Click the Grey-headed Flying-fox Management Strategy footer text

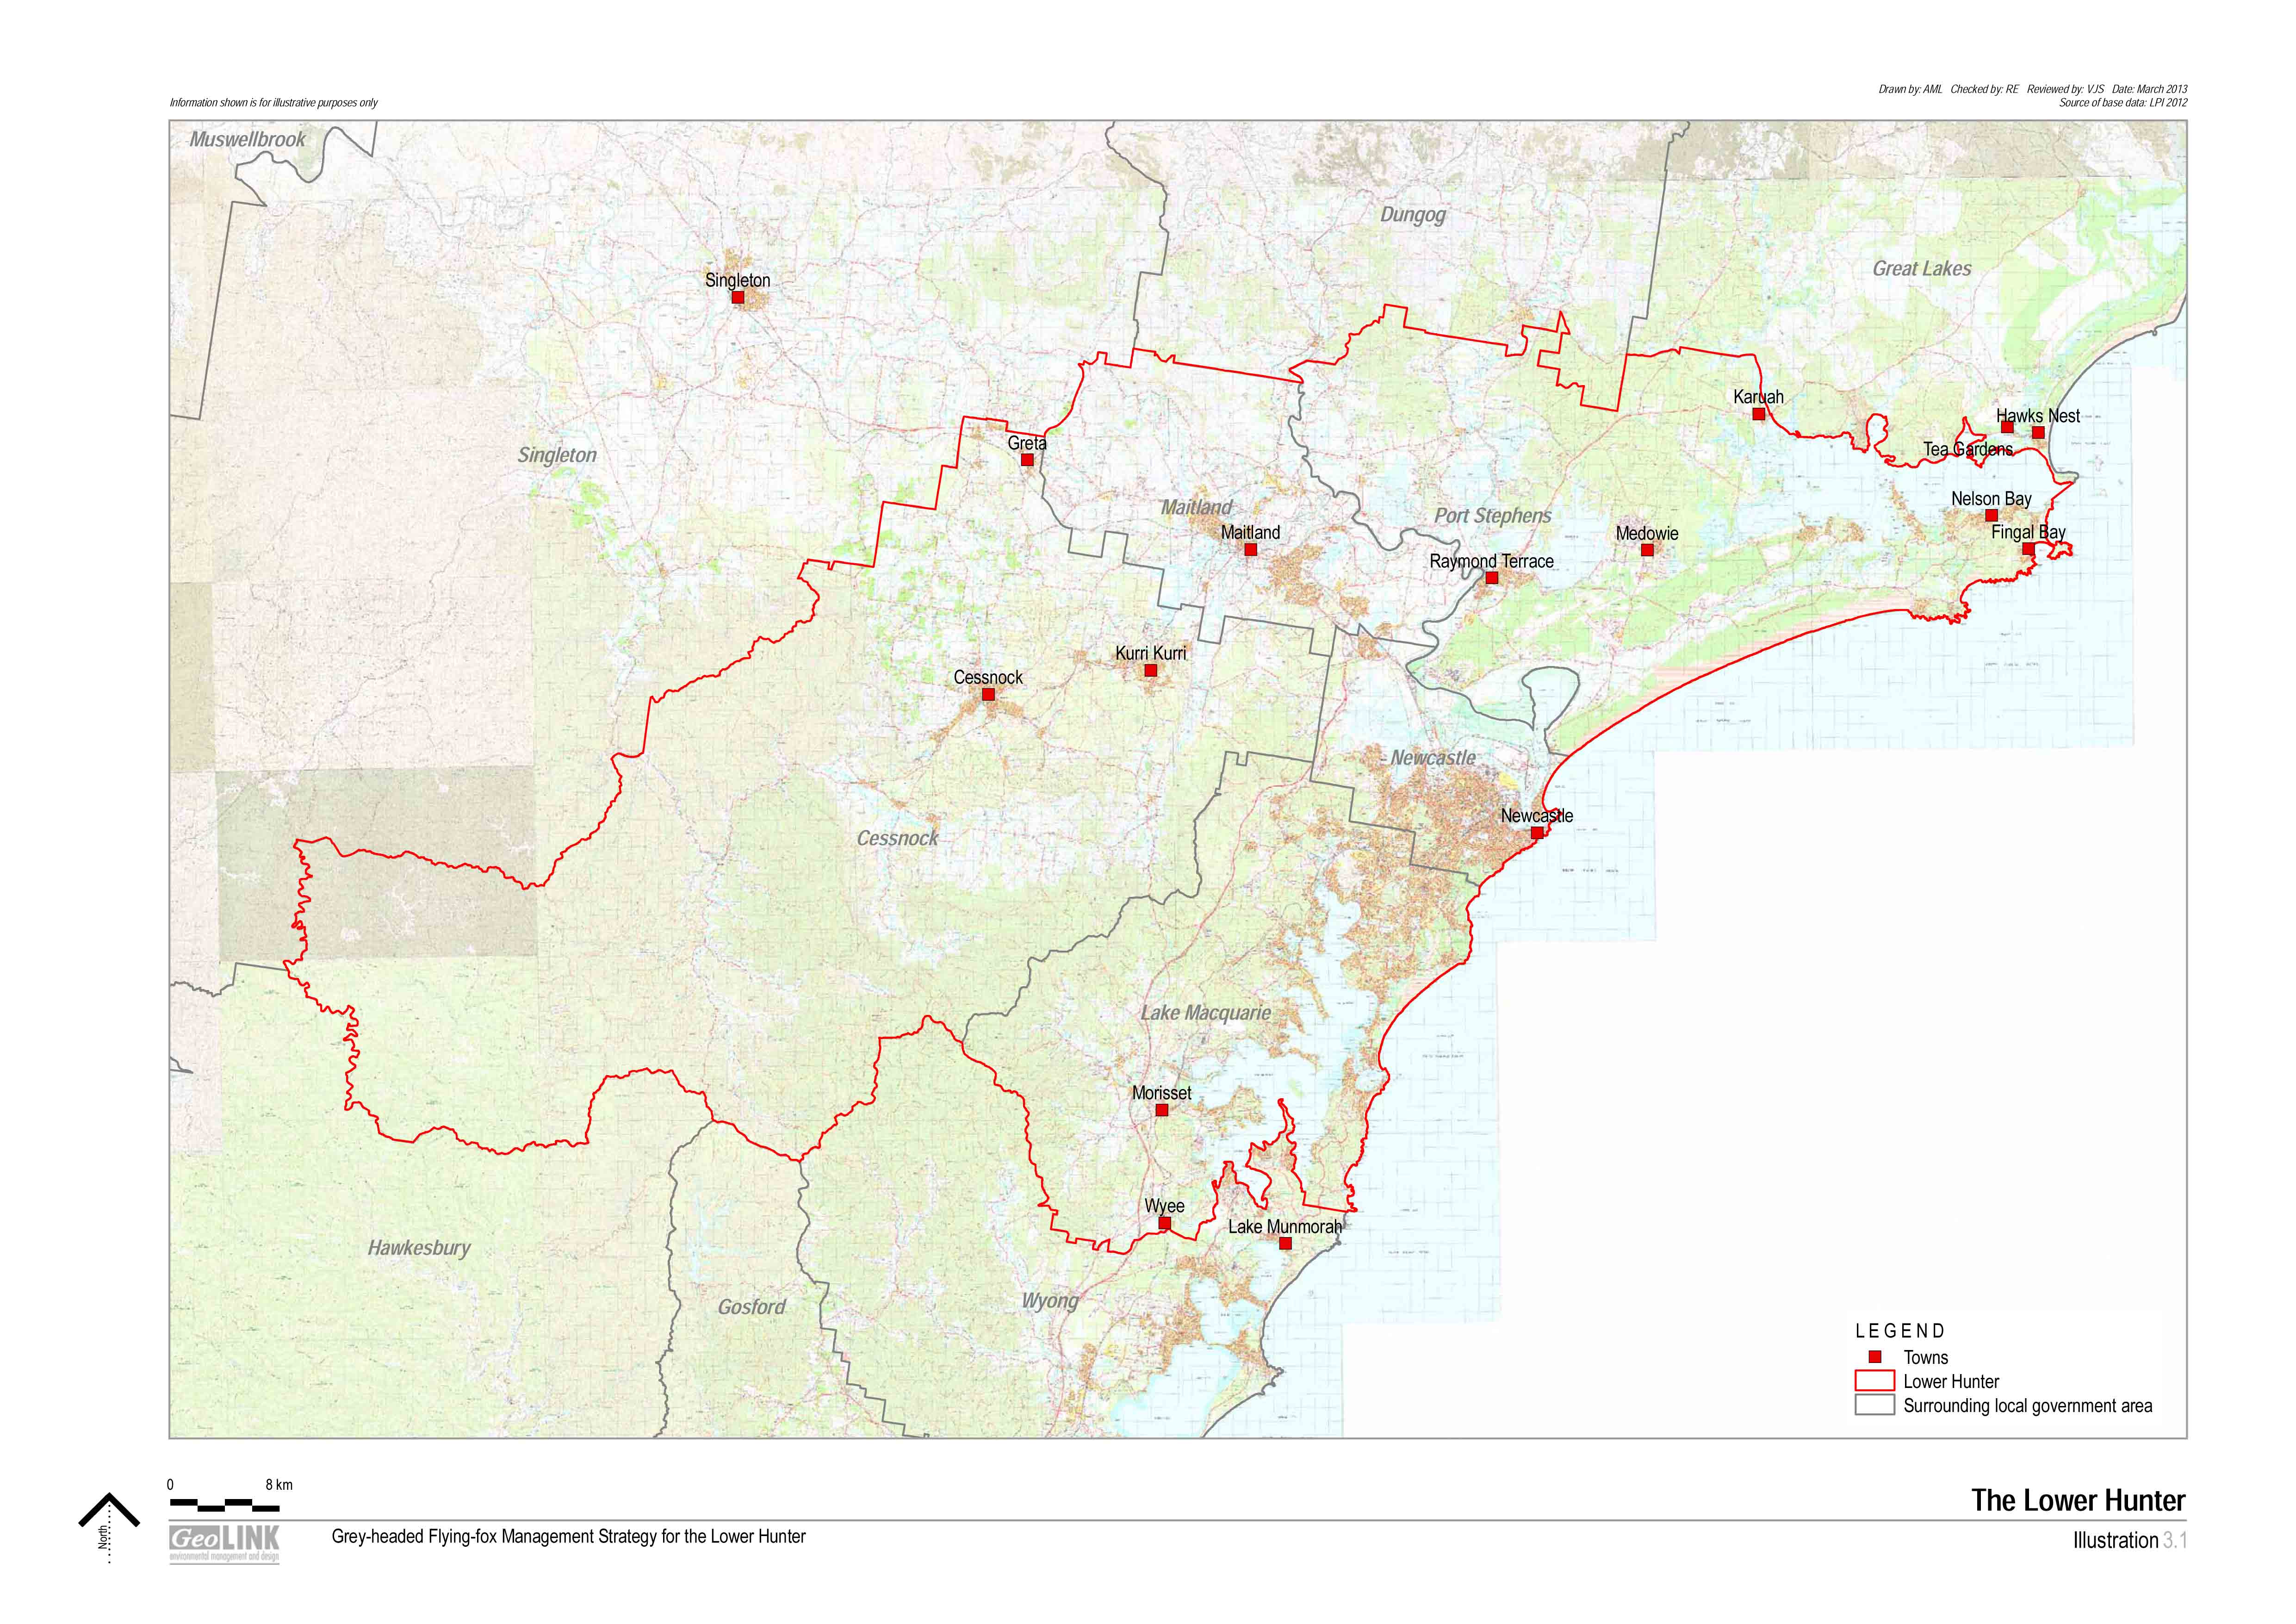point(568,1537)
